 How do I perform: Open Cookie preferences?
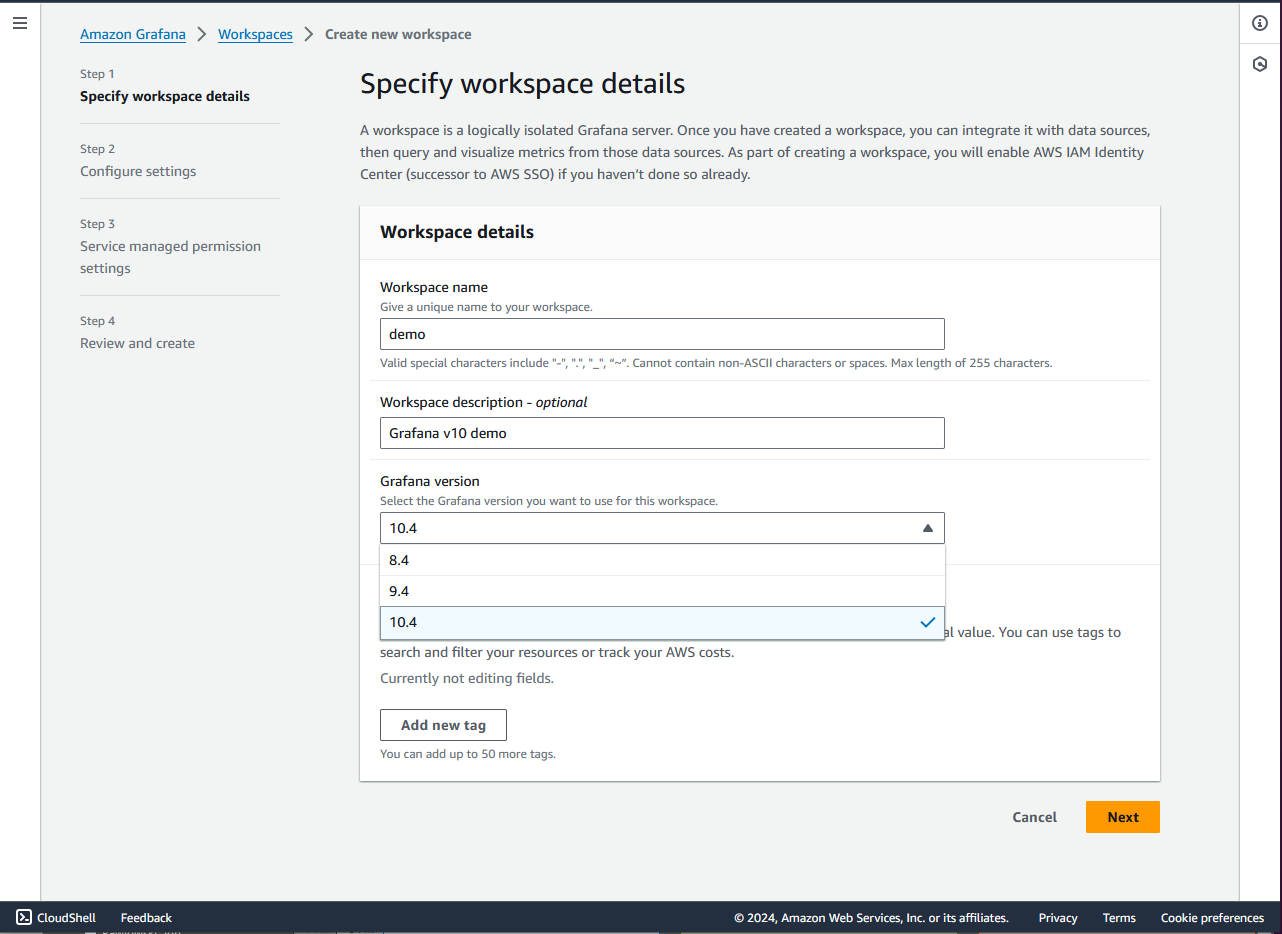(1212, 917)
